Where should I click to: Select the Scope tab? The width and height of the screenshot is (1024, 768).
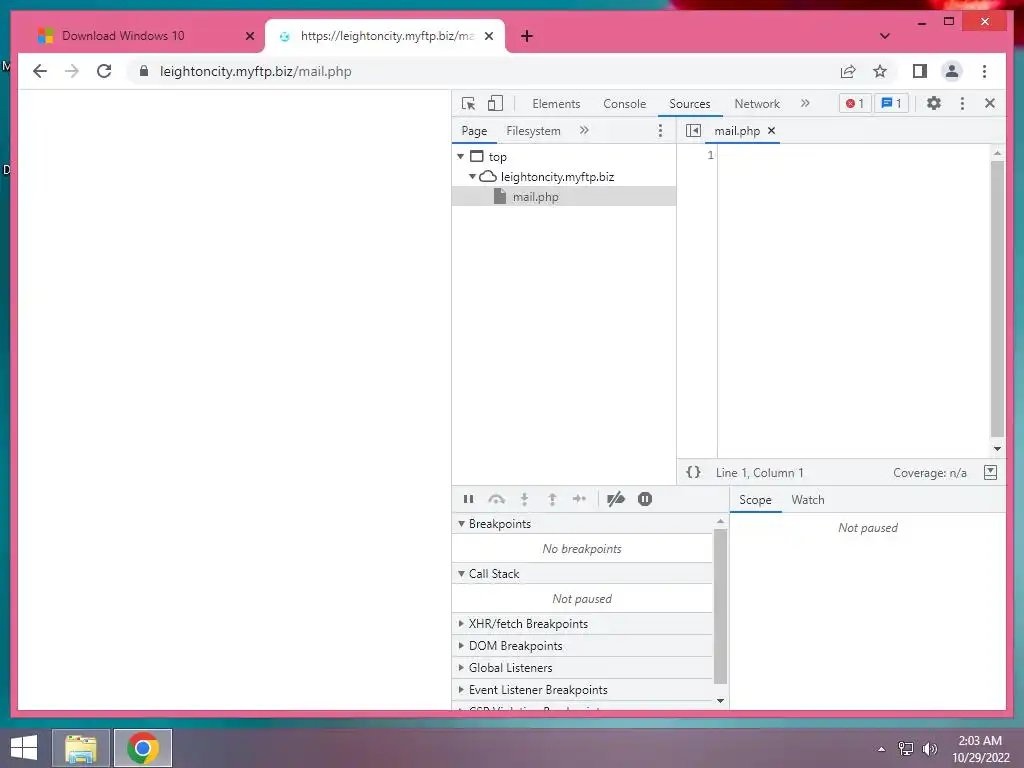(x=755, y=500)
